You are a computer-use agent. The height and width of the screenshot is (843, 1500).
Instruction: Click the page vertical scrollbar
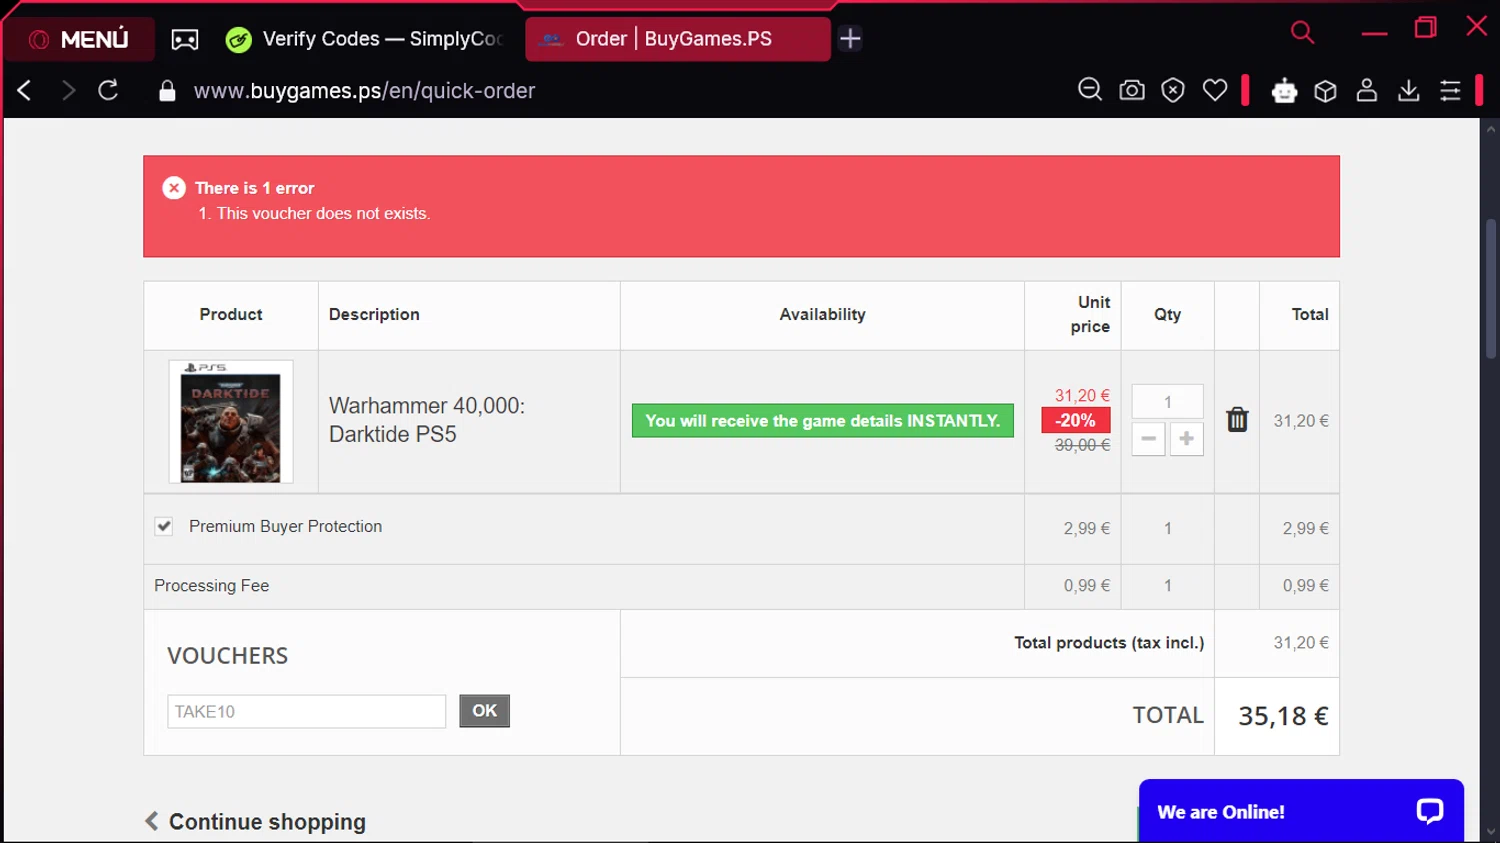[x=1491, y=289]
